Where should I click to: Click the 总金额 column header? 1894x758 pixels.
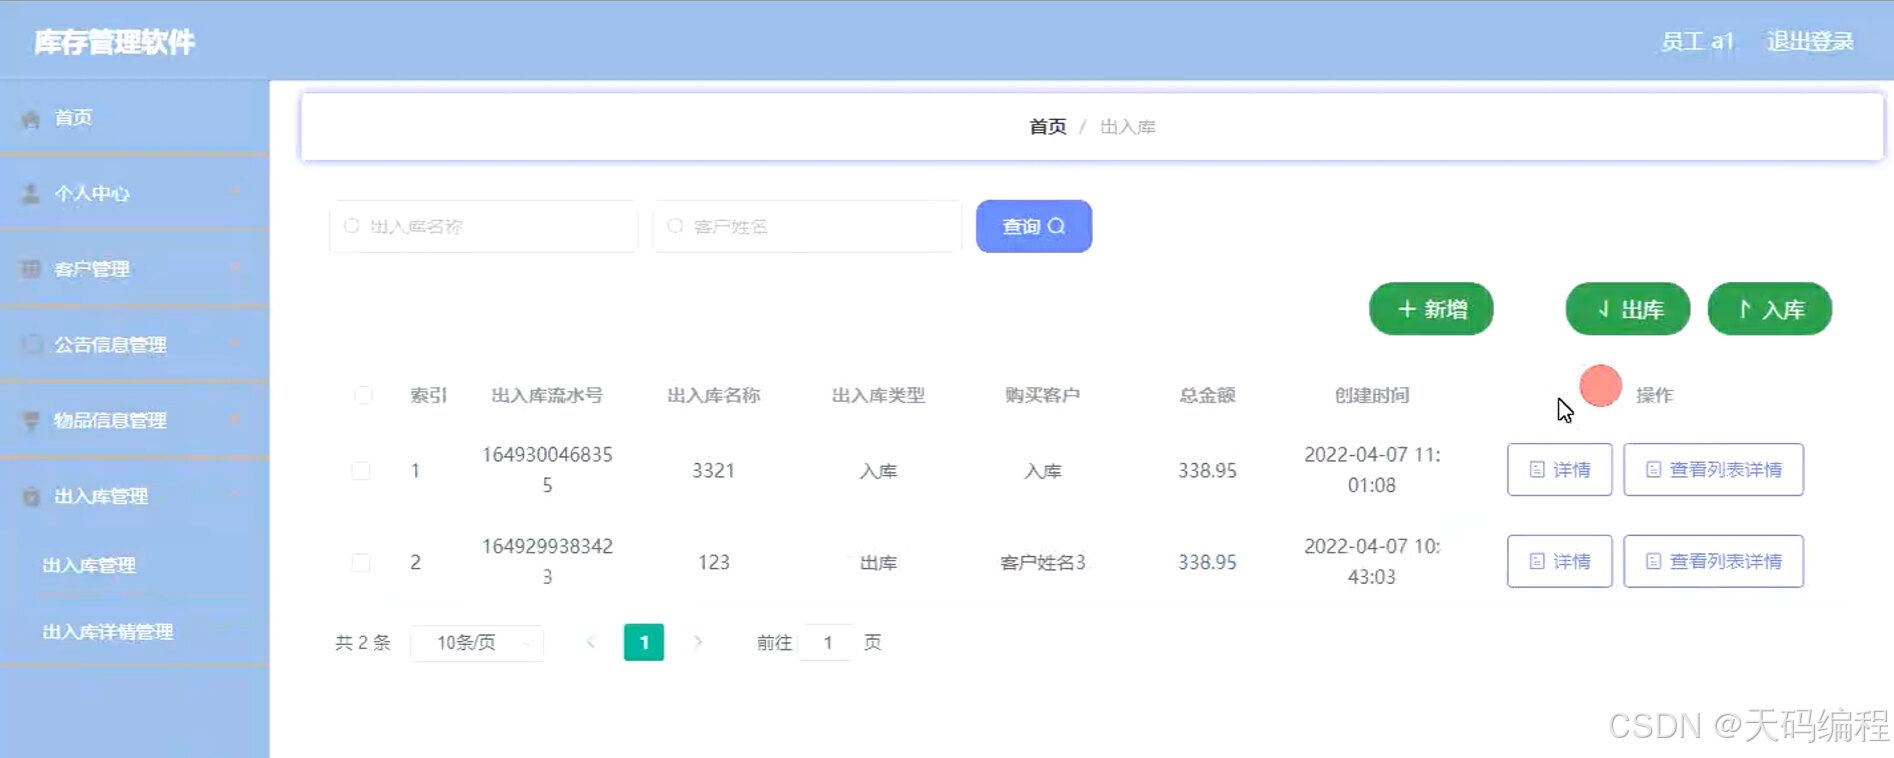pos(1207,395)
